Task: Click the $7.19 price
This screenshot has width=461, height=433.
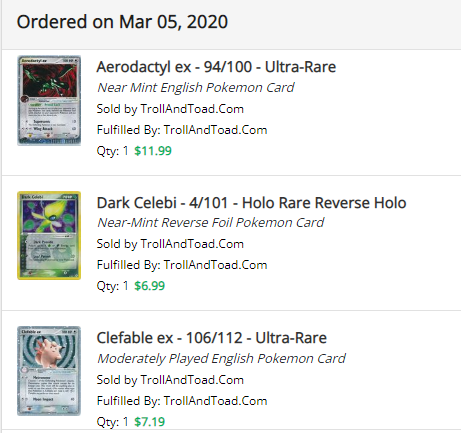Action: pyautogui.click(x=150, y=422)
